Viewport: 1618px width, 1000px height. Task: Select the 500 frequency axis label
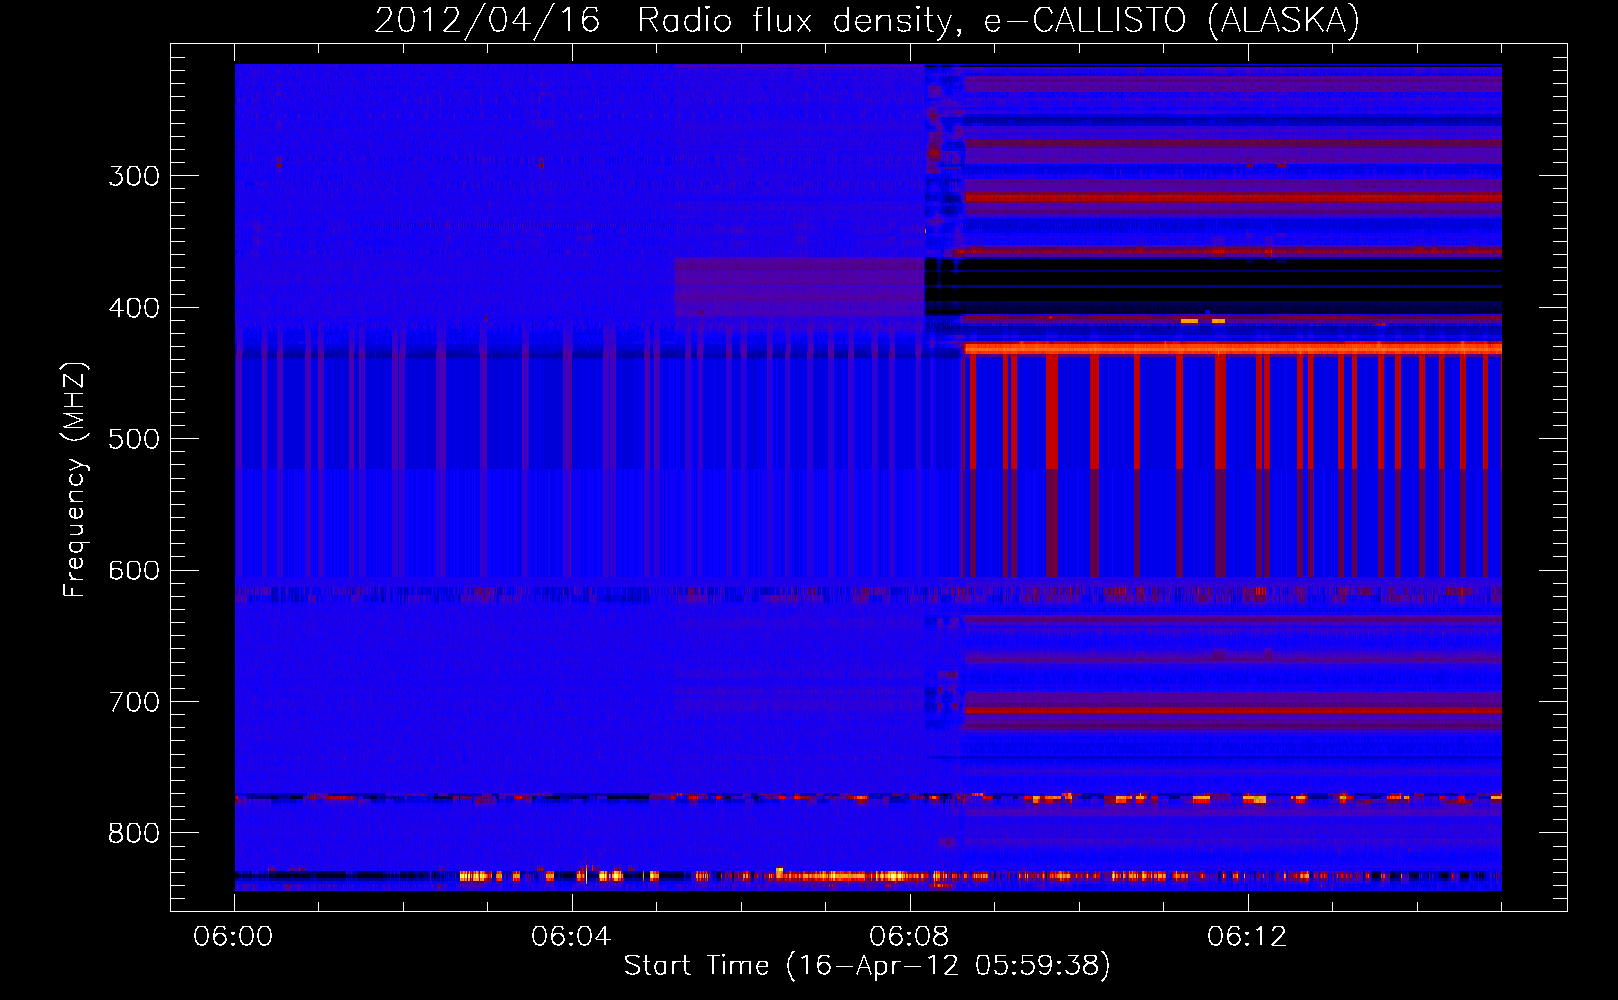[134, 439]
